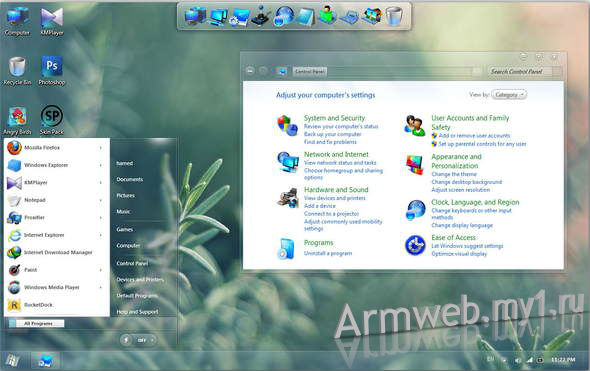Launch Photoshop from the desktop shortcut
590x371 pixels.
point(52,71)
